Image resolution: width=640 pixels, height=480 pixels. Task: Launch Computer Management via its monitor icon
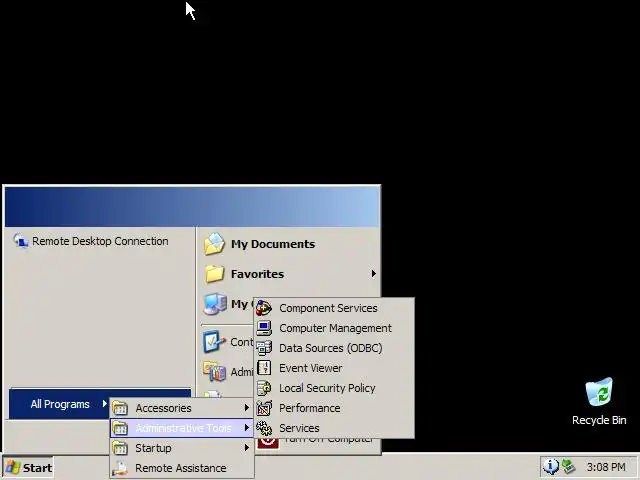point(264,328)
